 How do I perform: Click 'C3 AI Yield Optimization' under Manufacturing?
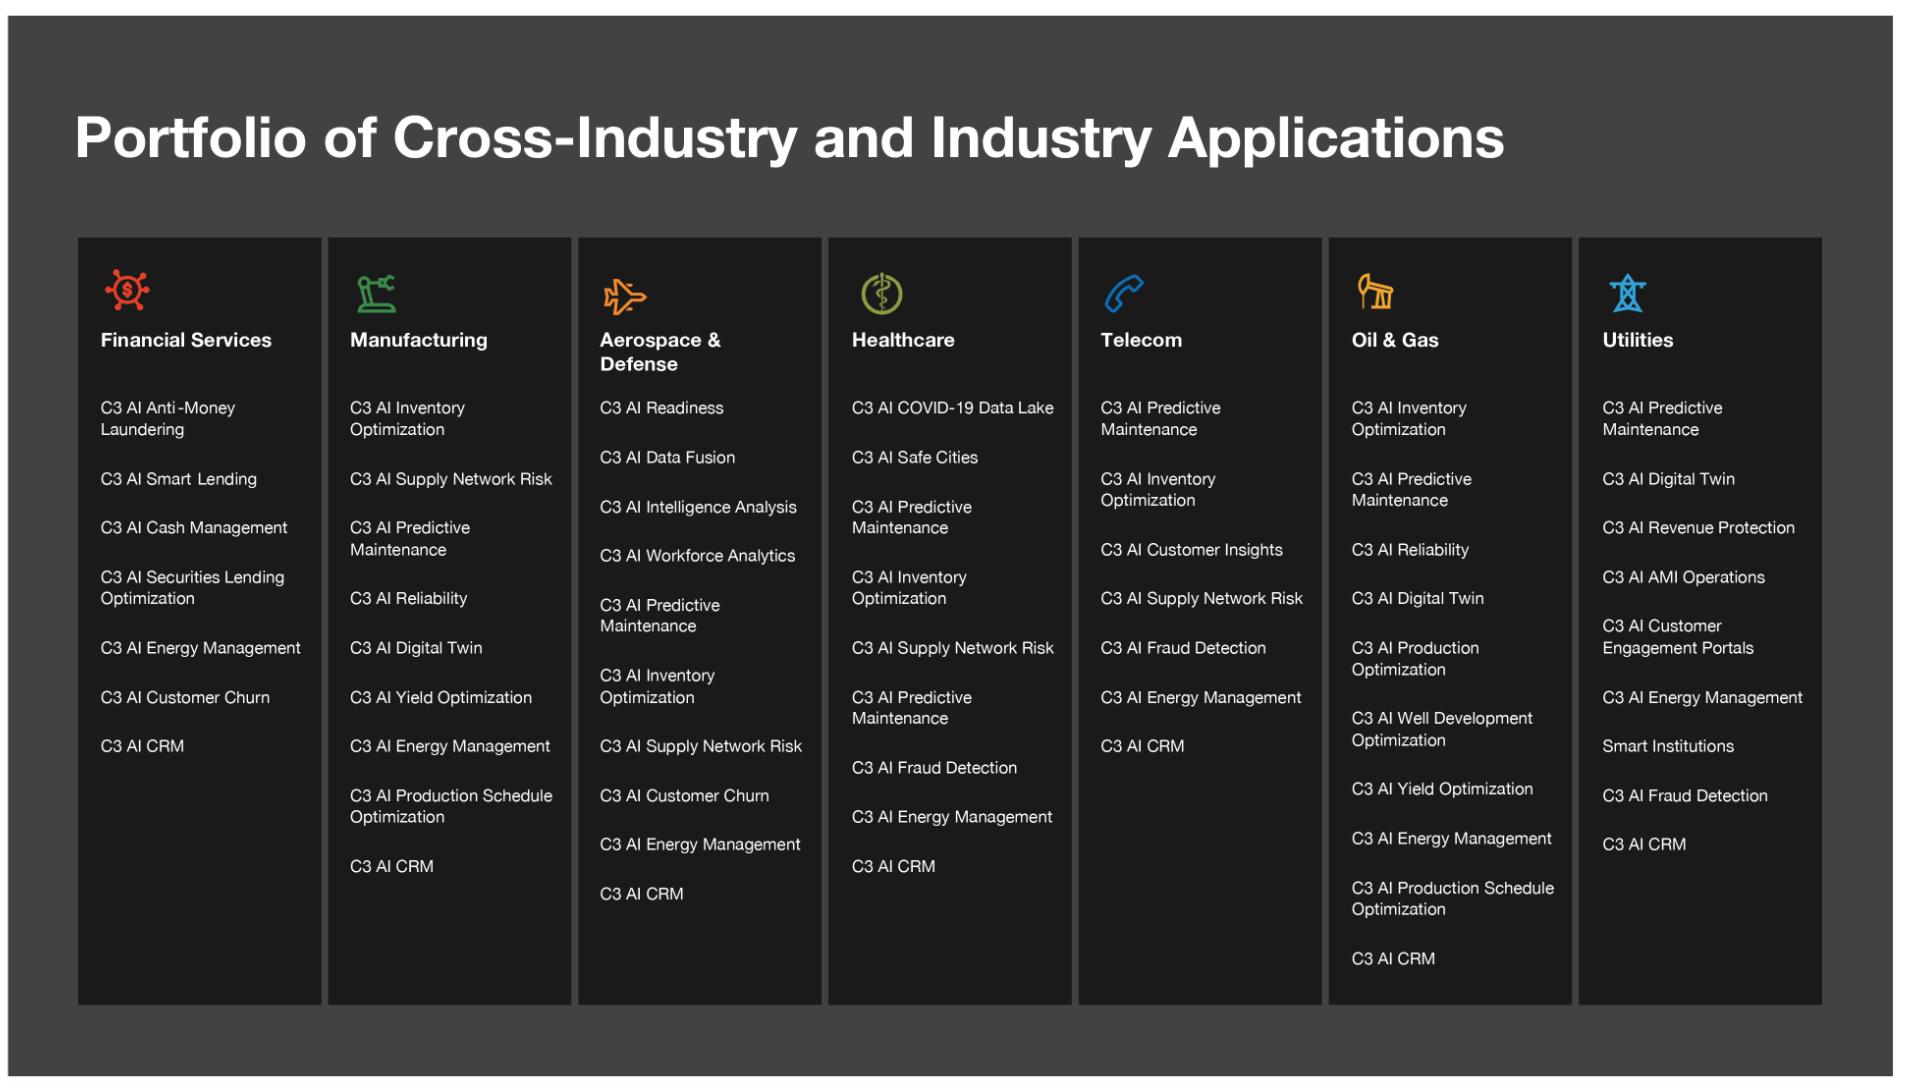[x=441, y=698]
